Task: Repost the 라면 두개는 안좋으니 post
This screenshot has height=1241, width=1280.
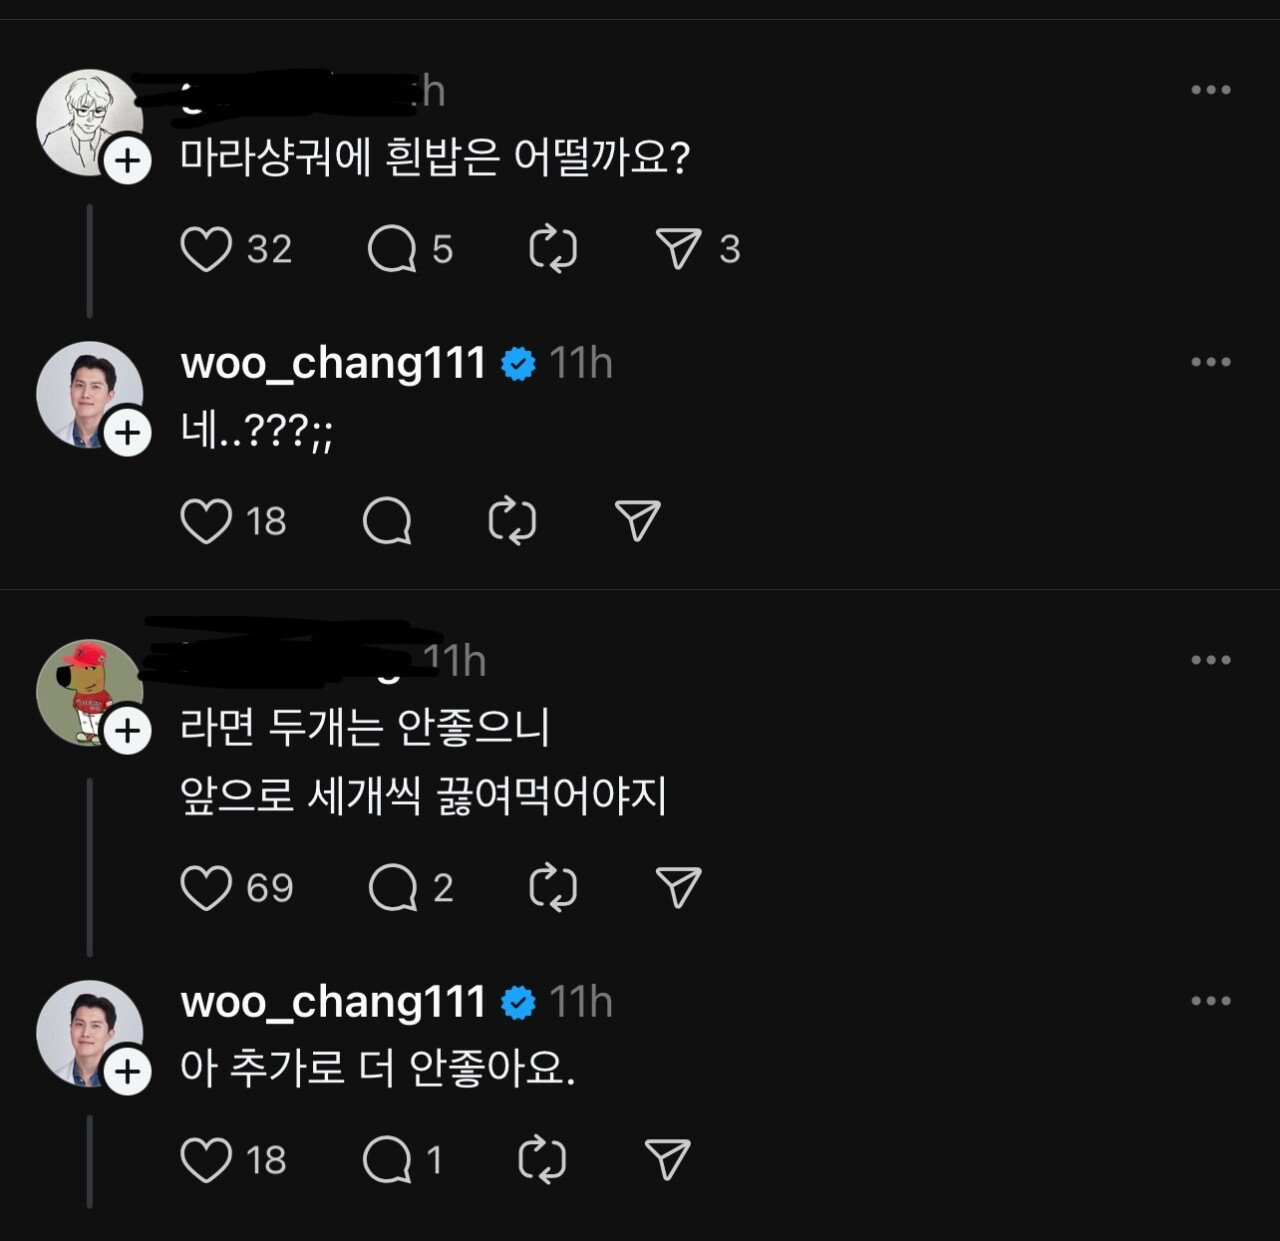Action: click(x=553, y=888)
